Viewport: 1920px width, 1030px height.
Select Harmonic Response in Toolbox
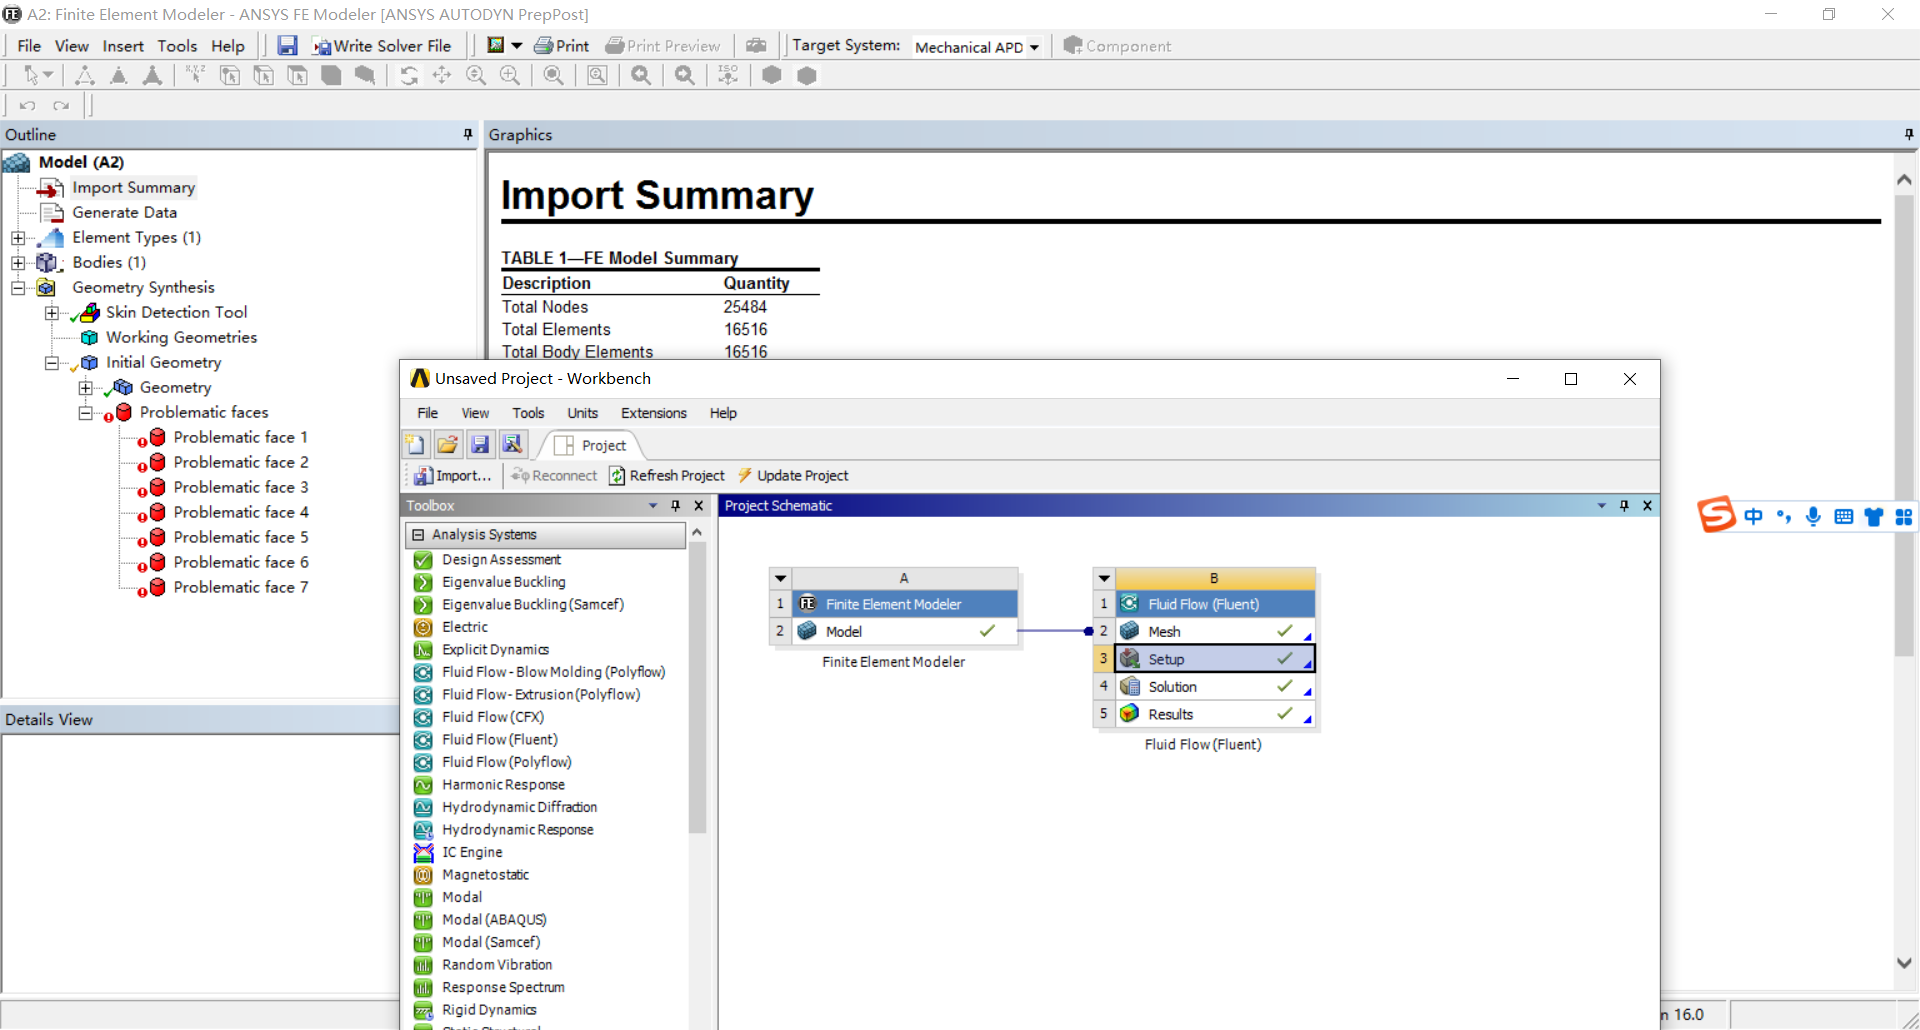pos(503,785)
